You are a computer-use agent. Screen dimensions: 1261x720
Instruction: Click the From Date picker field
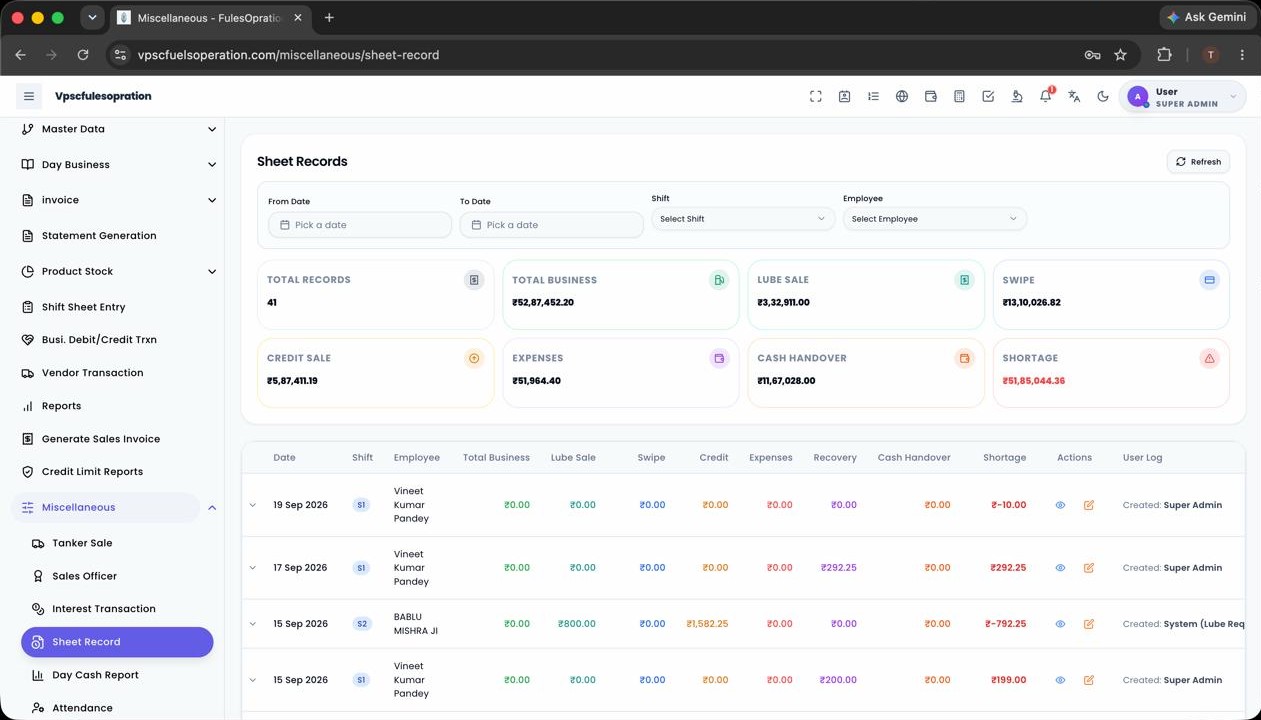360,225
